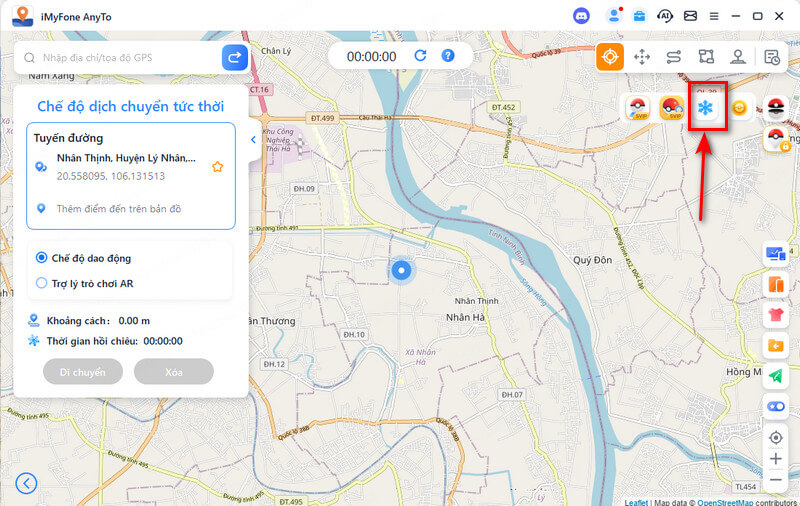The height and width of the screenshot is (506, 800).
Task: Favorite the Nhân Thịnh location star
Action: [x=217, y=167]
